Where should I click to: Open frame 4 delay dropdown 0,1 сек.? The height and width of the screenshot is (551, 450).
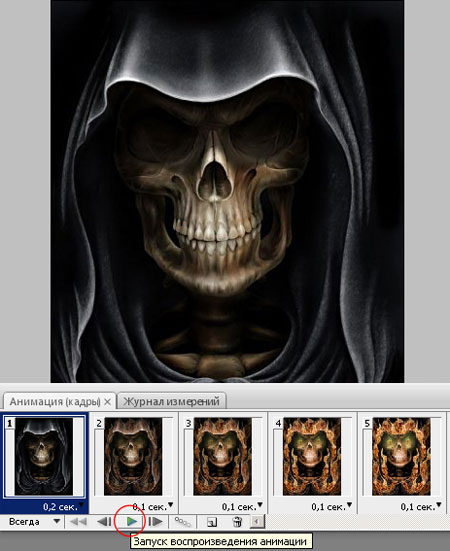pyautogui.click(x=332, y=507)
